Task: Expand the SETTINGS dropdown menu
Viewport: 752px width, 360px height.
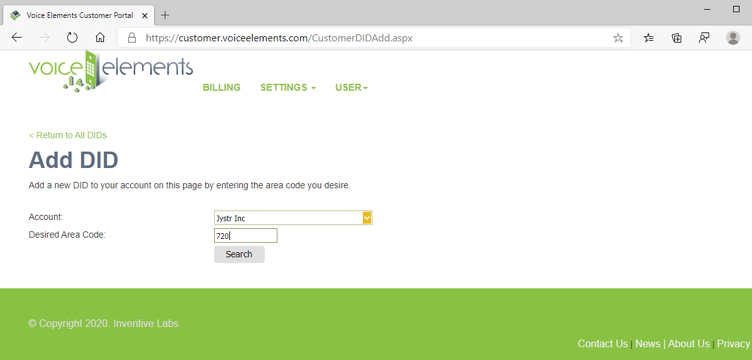Action: coord(288,88)
